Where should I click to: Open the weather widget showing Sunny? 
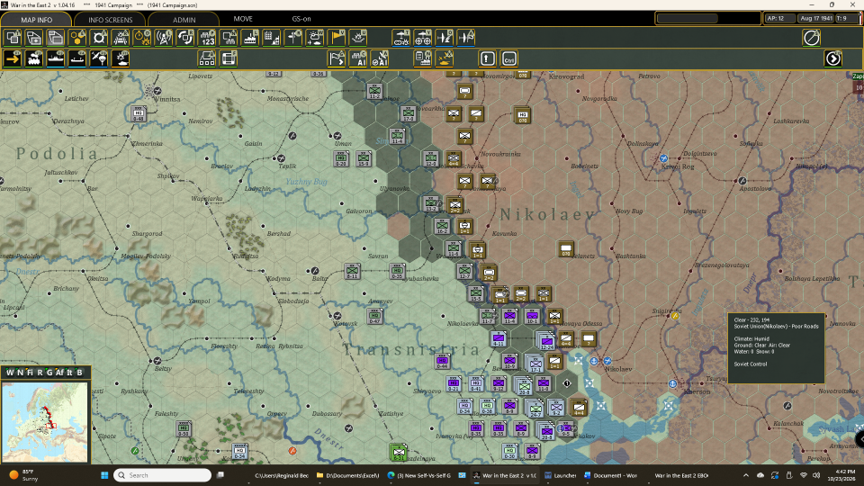(23, 475)
